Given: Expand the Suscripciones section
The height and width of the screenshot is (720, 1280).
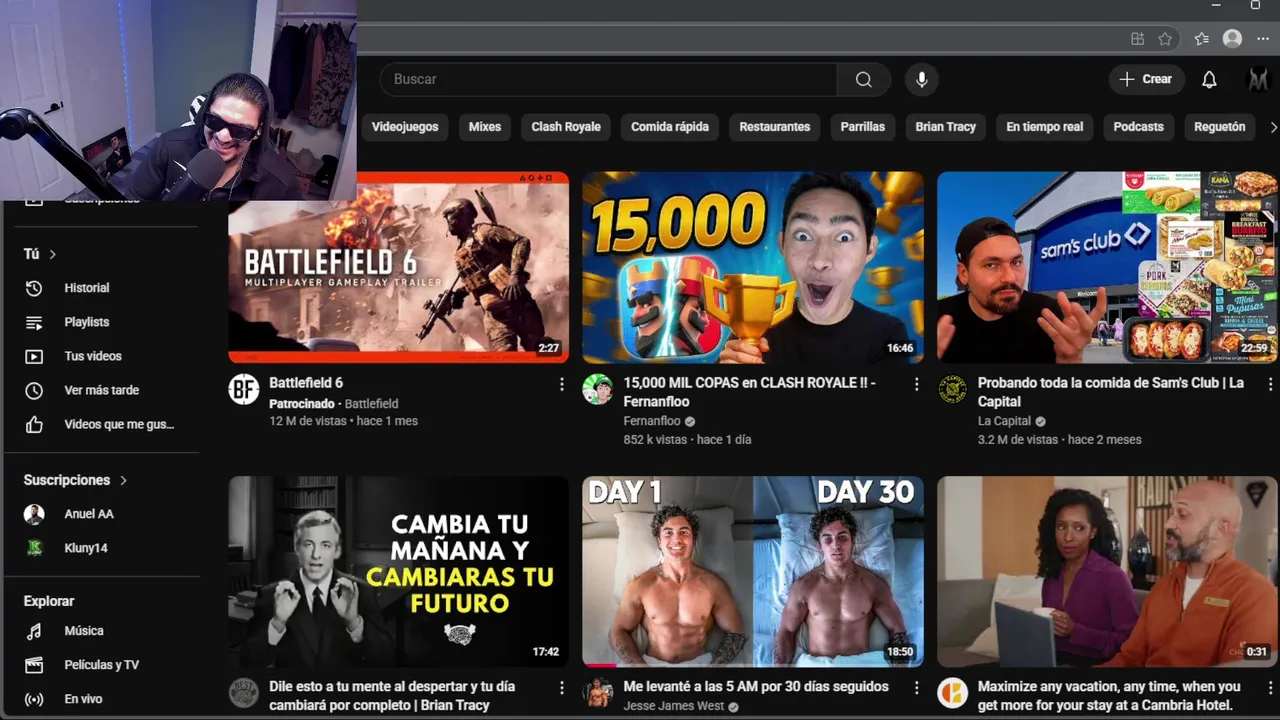Looking at the screenshot, I should tap(76, 480).
